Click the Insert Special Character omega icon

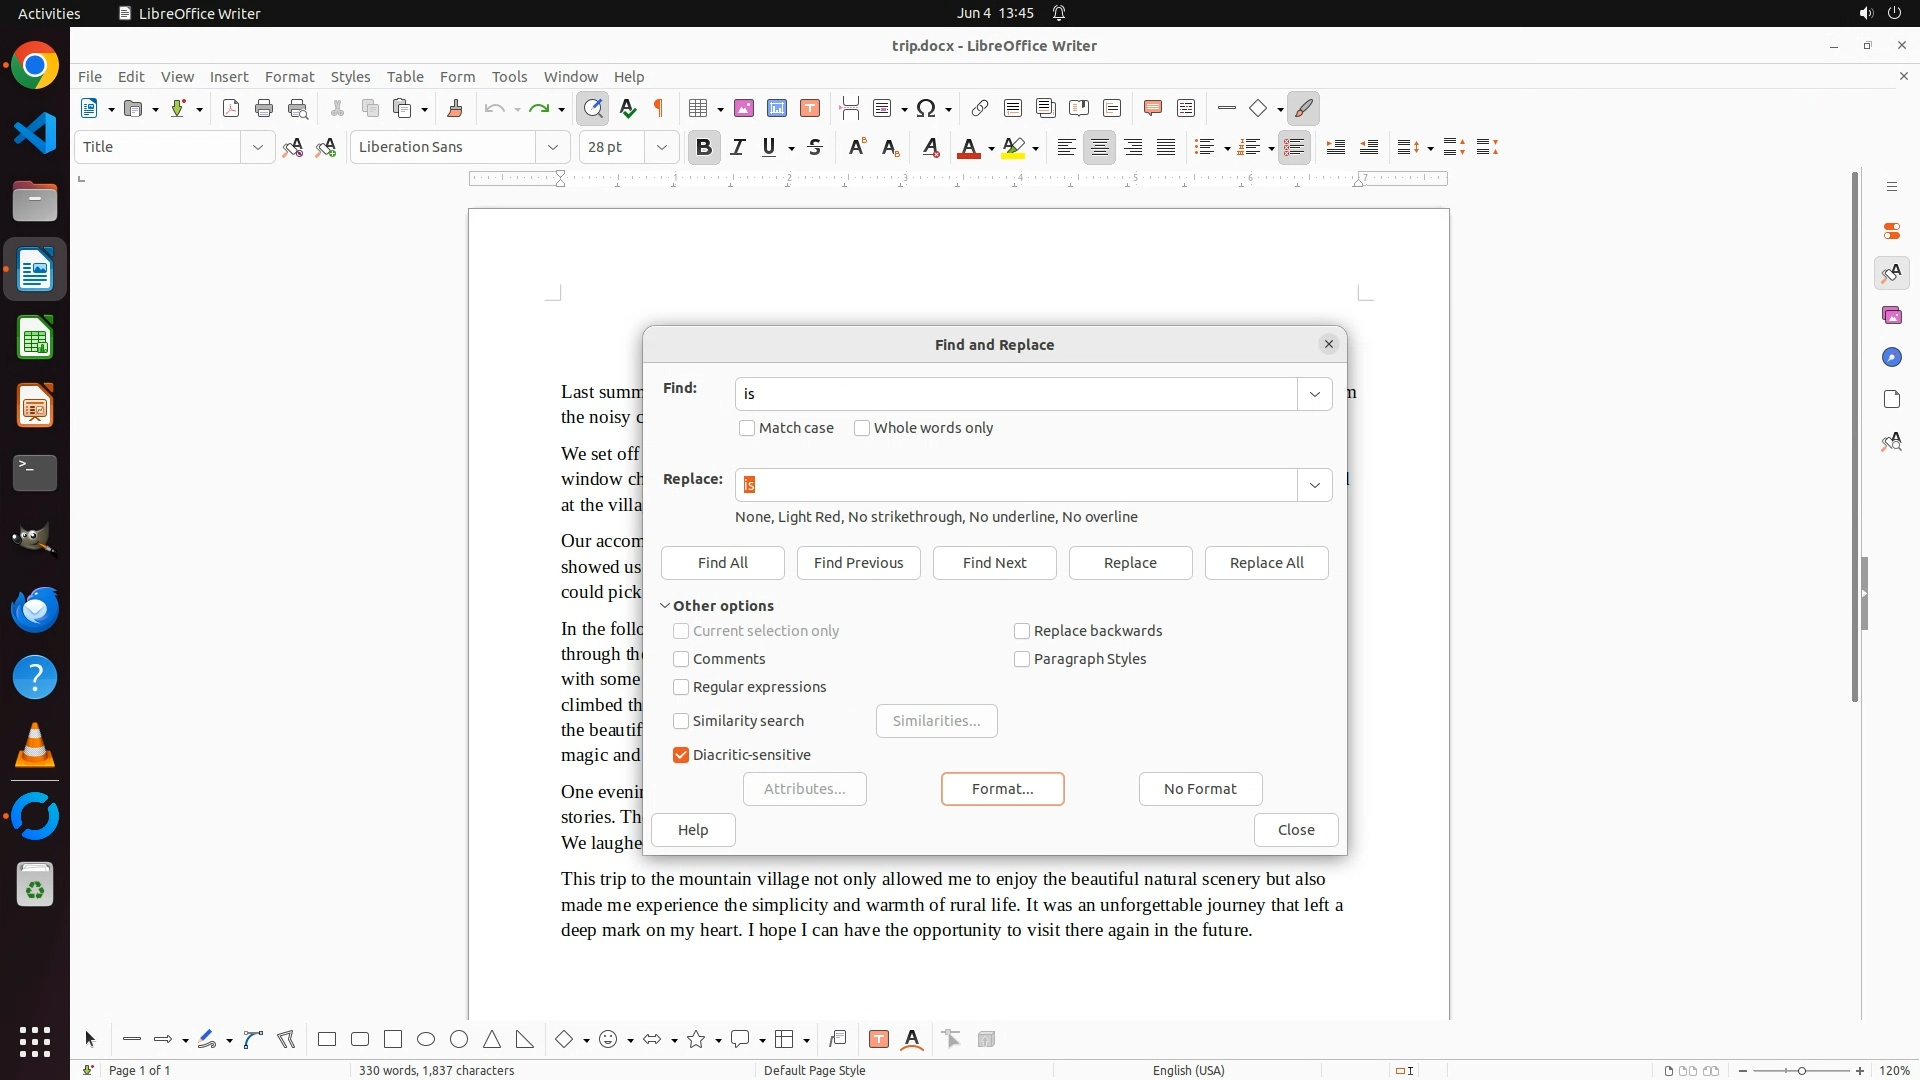click(x=926, y=108)
